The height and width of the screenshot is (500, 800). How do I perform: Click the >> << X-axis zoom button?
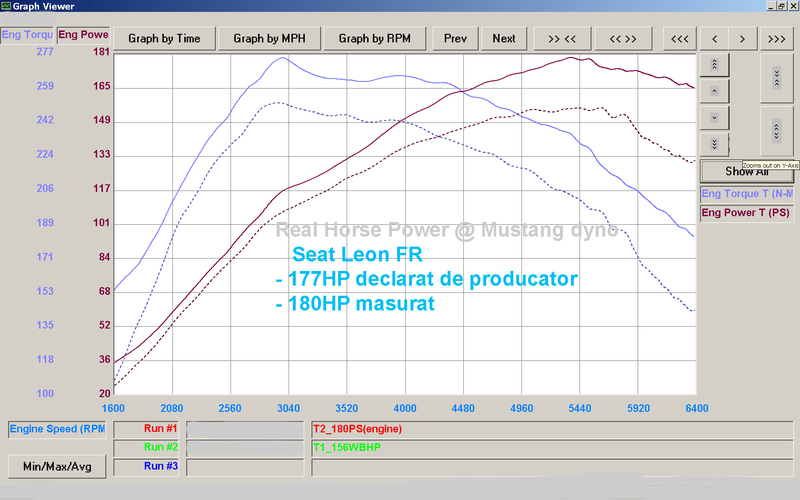click(562, 39)
